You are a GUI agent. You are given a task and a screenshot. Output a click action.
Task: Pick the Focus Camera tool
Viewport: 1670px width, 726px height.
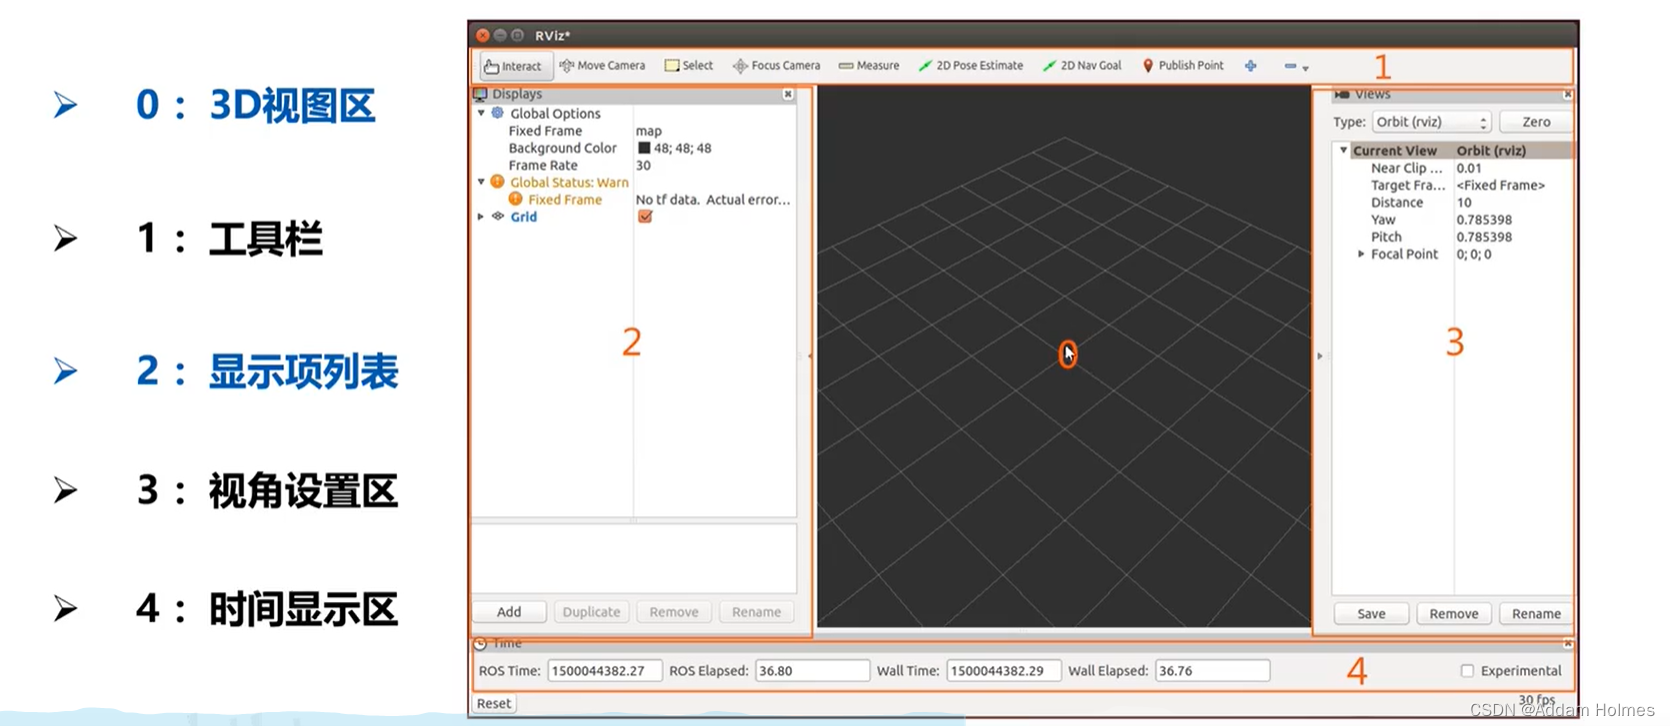click(x=776, y=66)
